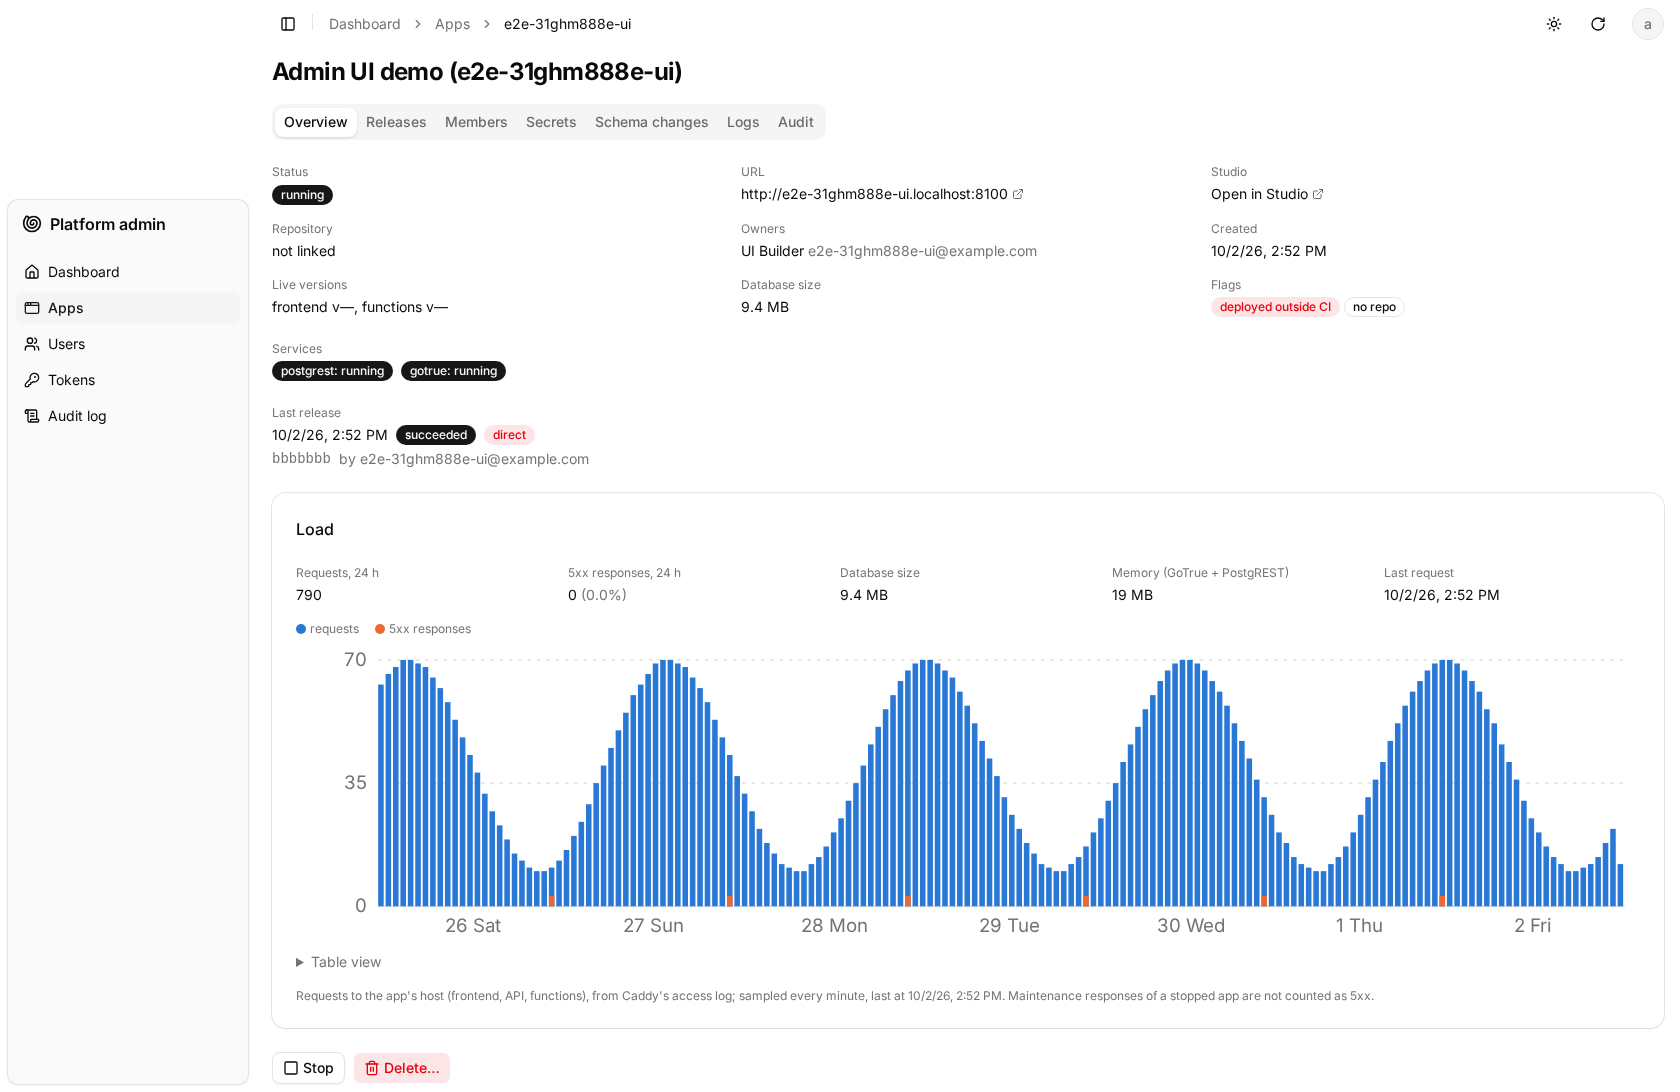Click the Stop button
The height and width of the screenshot is (1092, 1680).
point(308,1068)
